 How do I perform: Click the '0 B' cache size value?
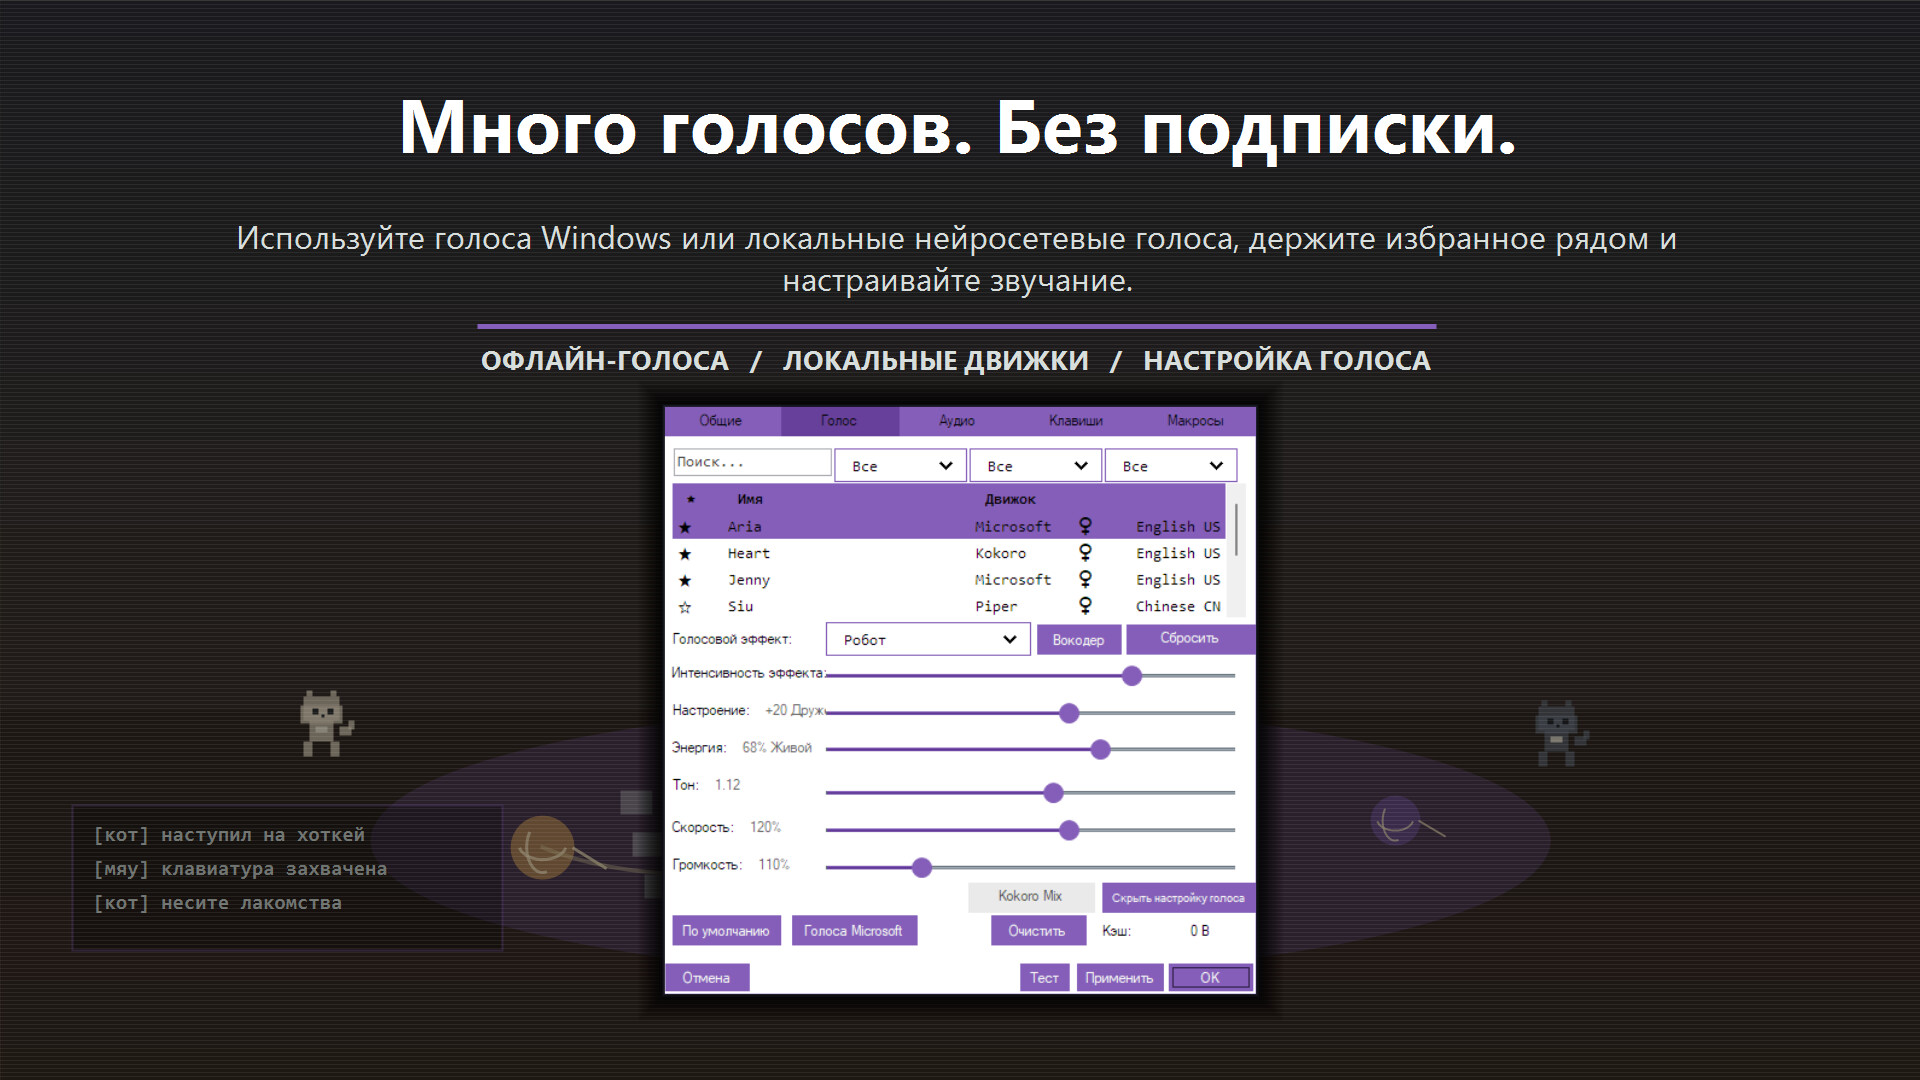coord(1200,931)
